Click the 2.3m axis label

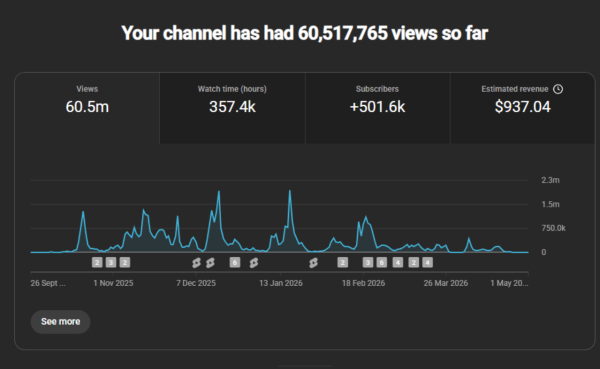coord(550,180)
